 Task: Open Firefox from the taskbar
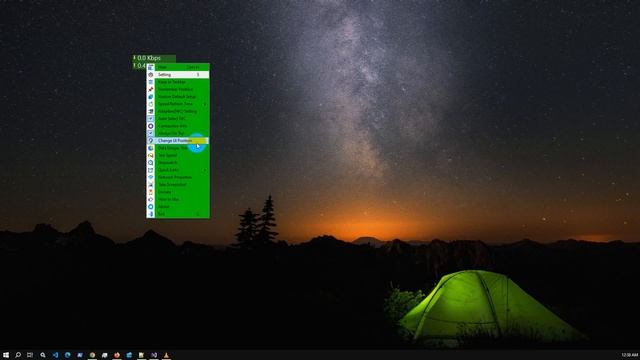pos(117,355)
